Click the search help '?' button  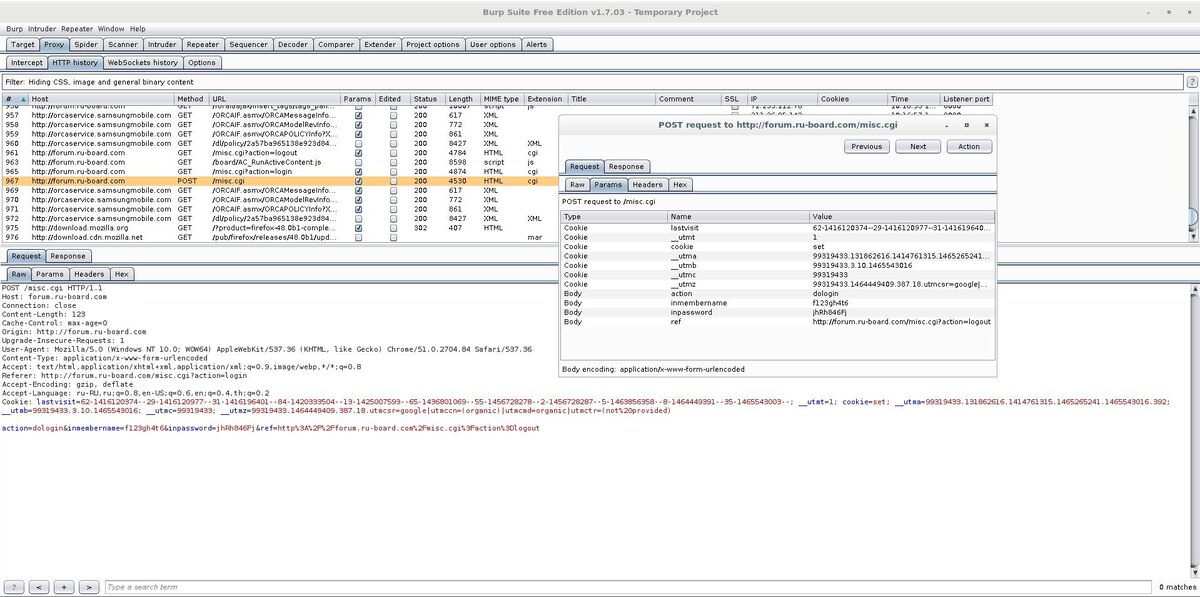pyautogui.click(x=15, y=587)
